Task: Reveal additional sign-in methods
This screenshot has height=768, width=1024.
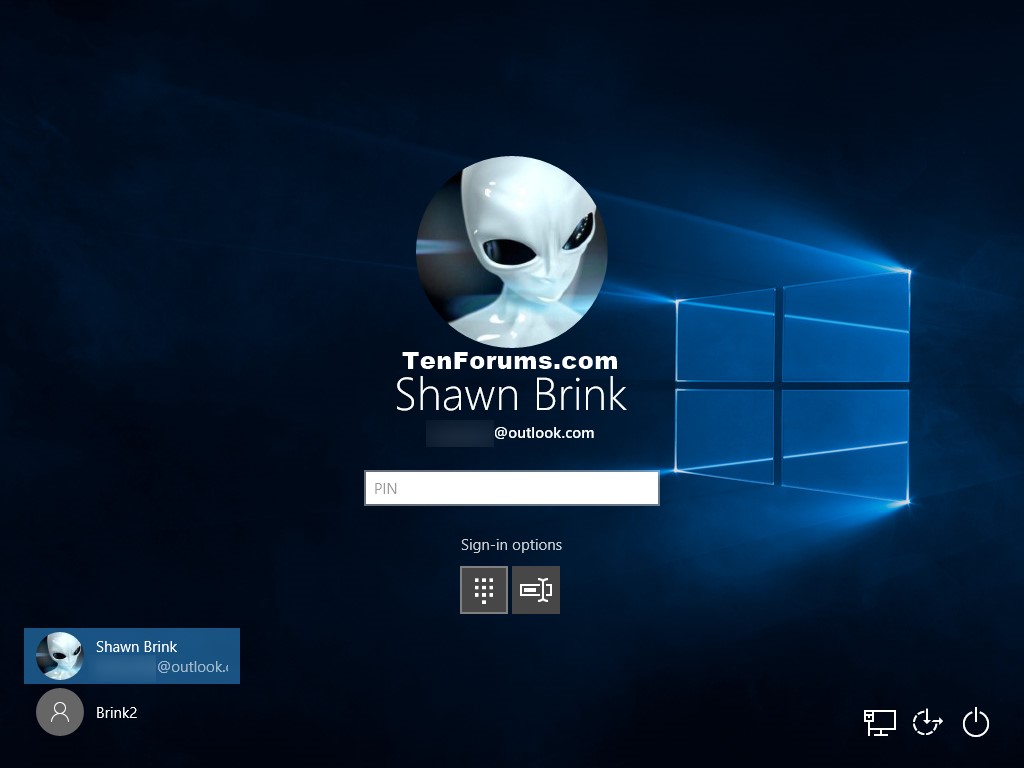Action: [511, 545]
